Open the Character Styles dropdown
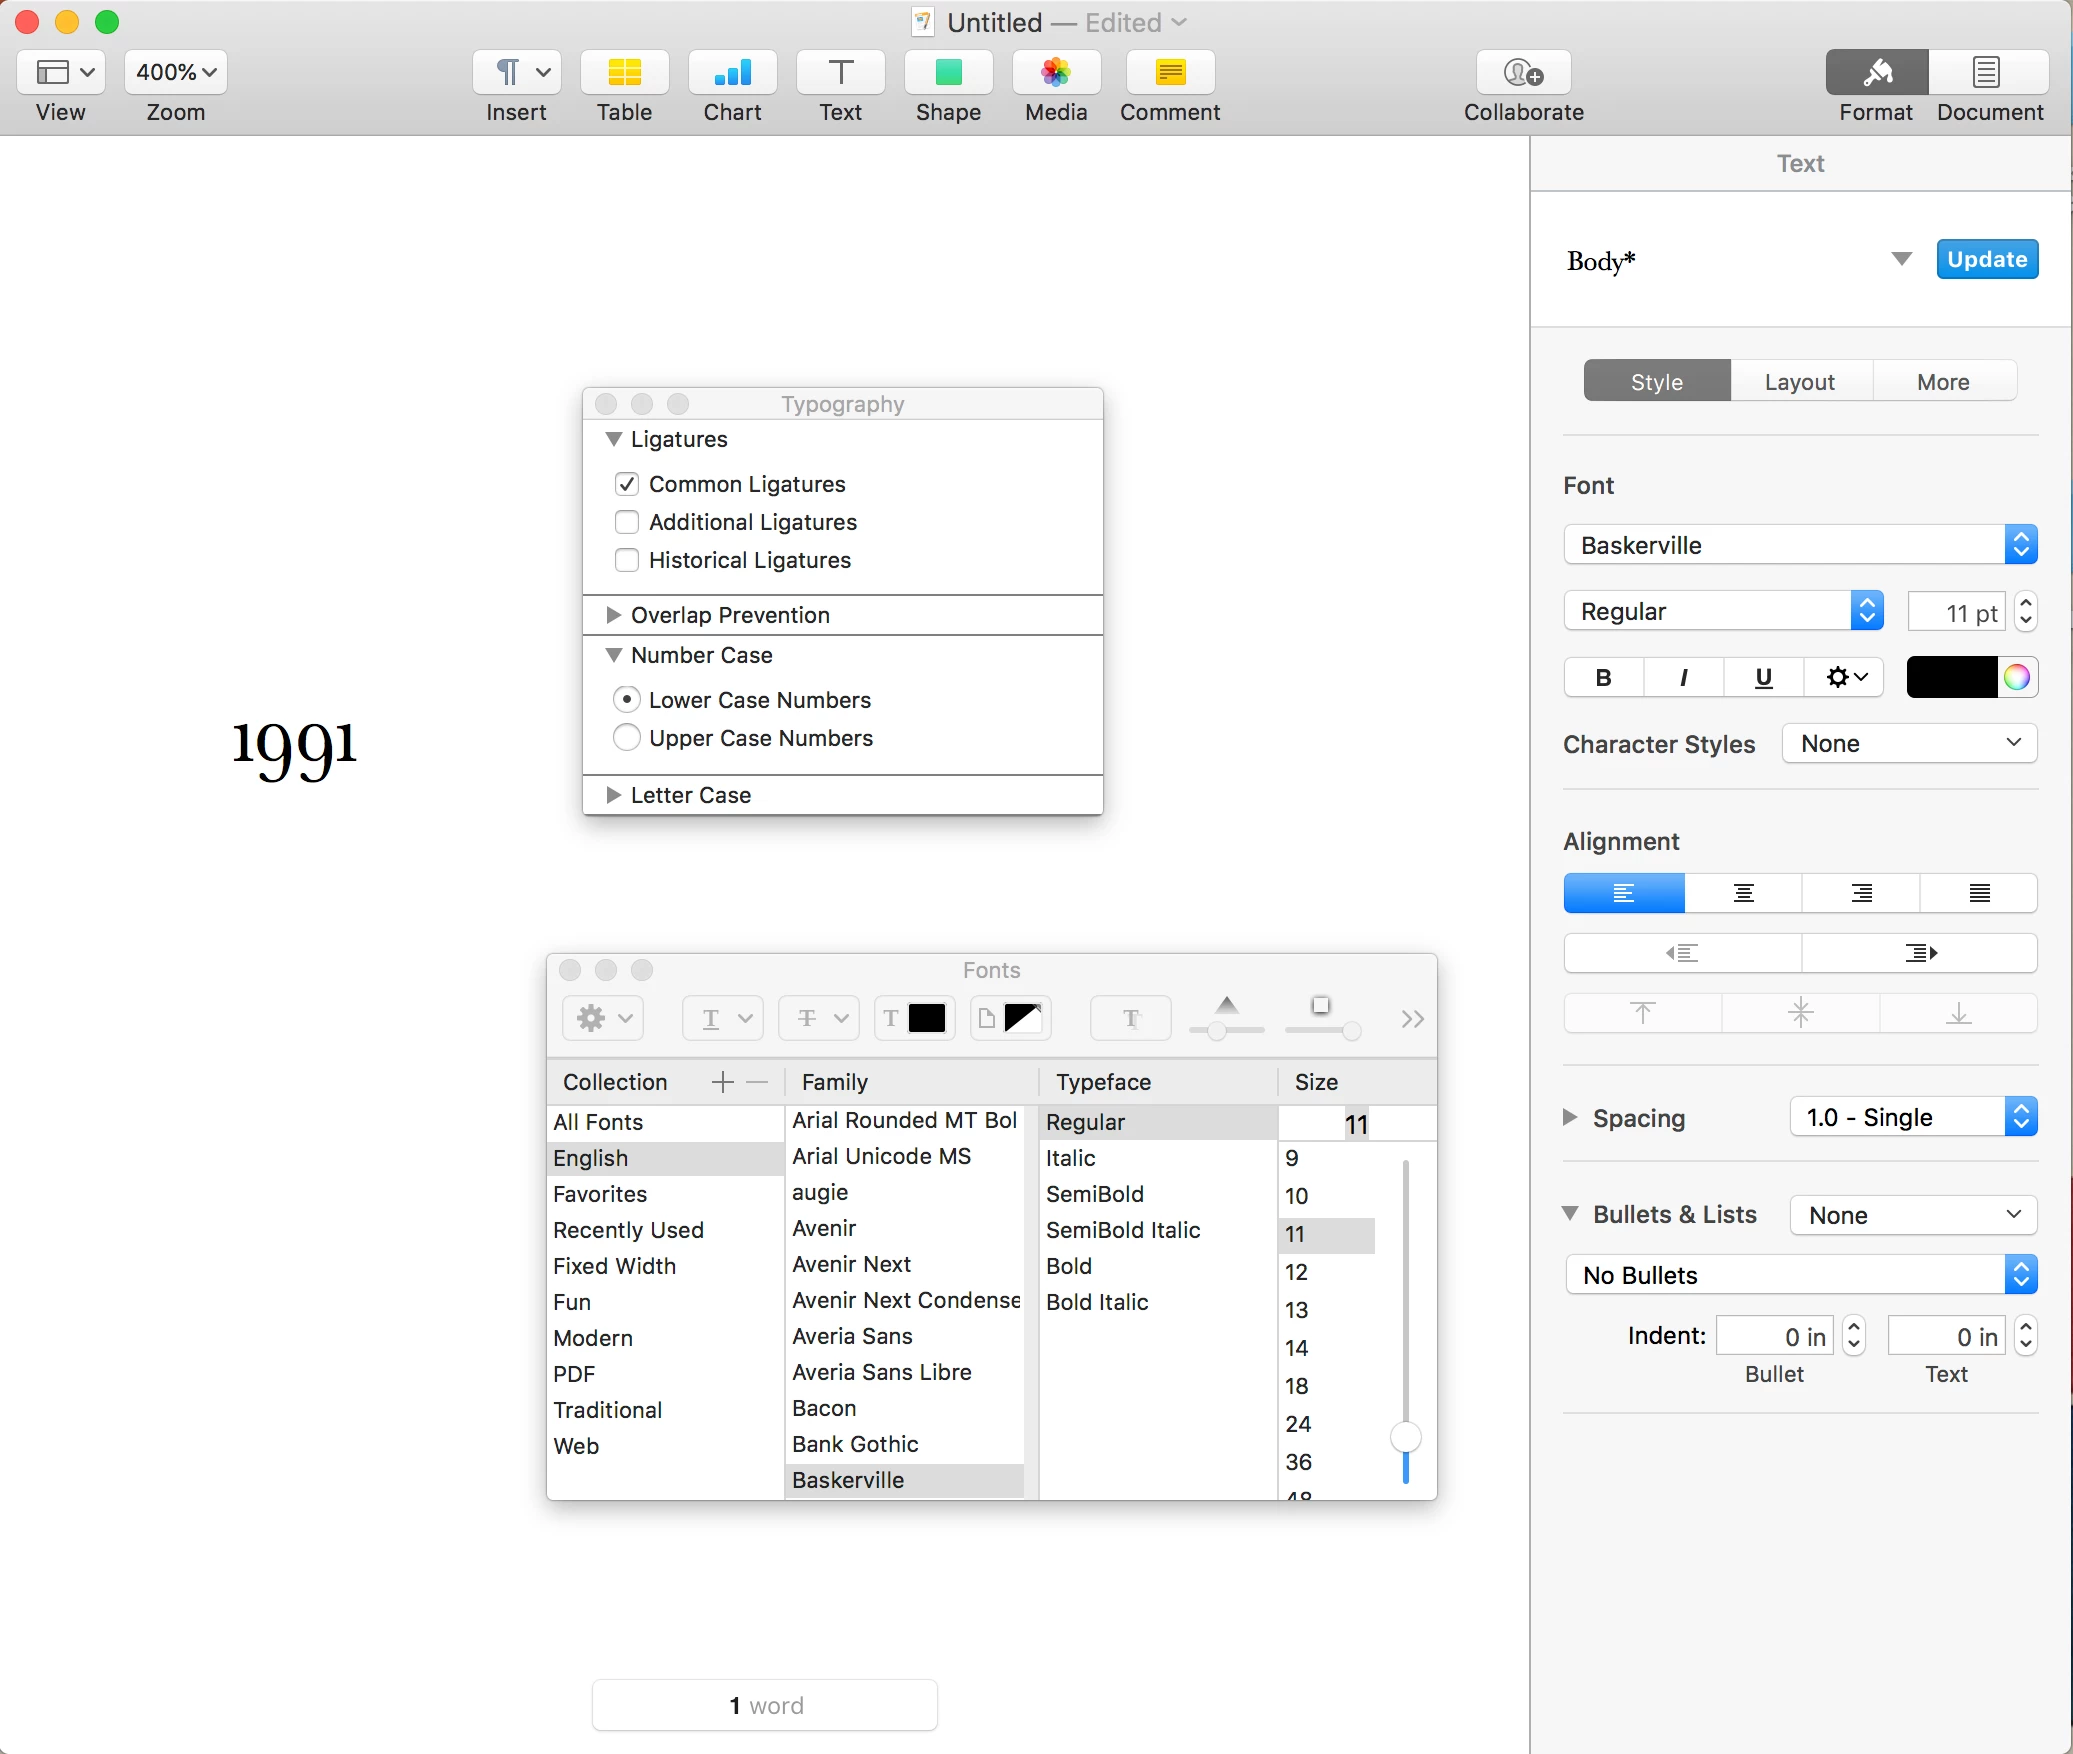 click(x=1909, y=743)
